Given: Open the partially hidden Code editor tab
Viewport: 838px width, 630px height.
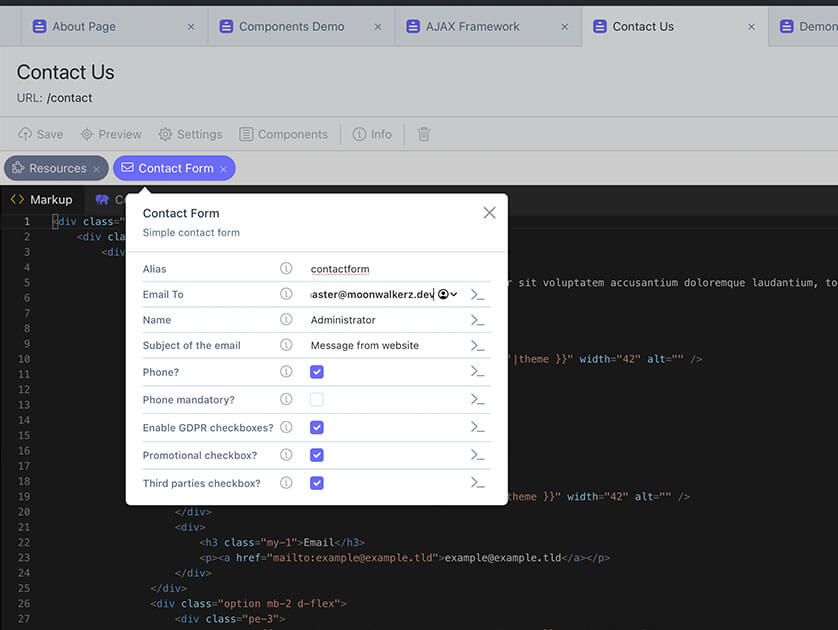Looking at the screenshot, I should [x=110, y=200].
